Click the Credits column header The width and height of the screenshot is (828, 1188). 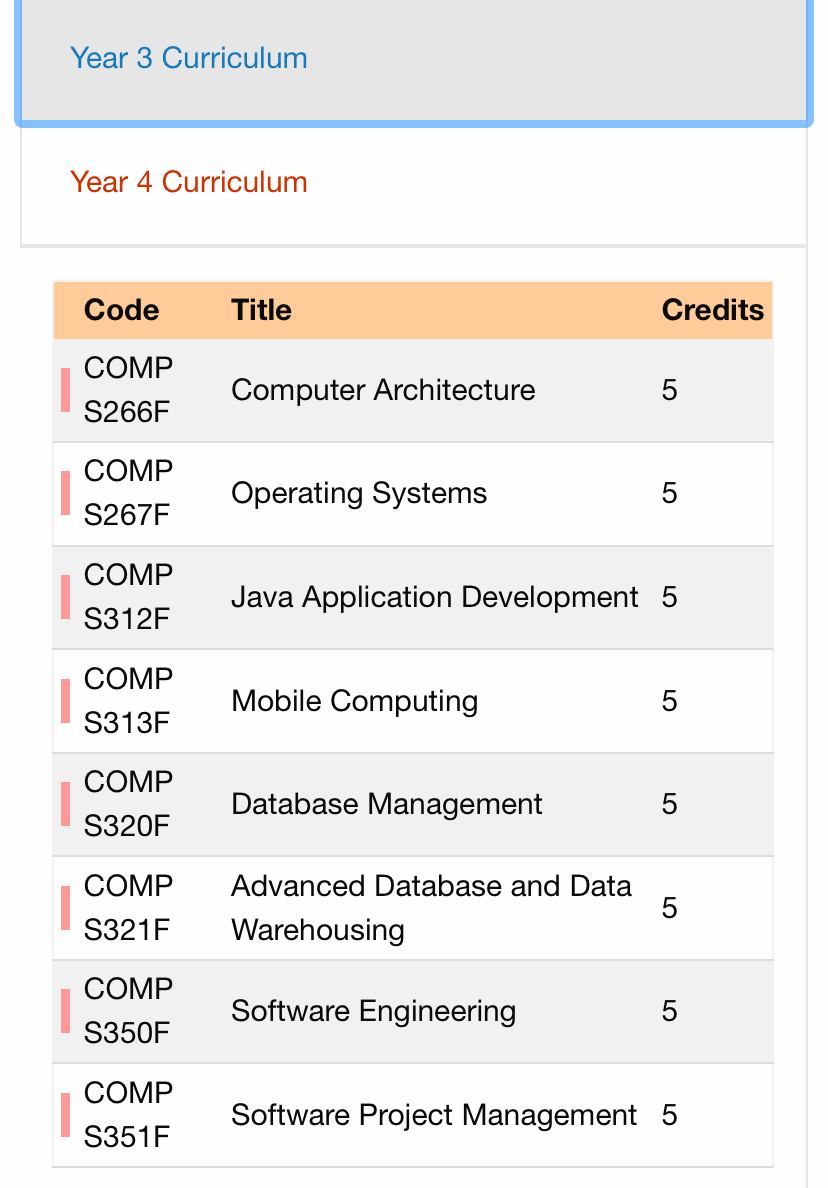(x=713, y=310)
